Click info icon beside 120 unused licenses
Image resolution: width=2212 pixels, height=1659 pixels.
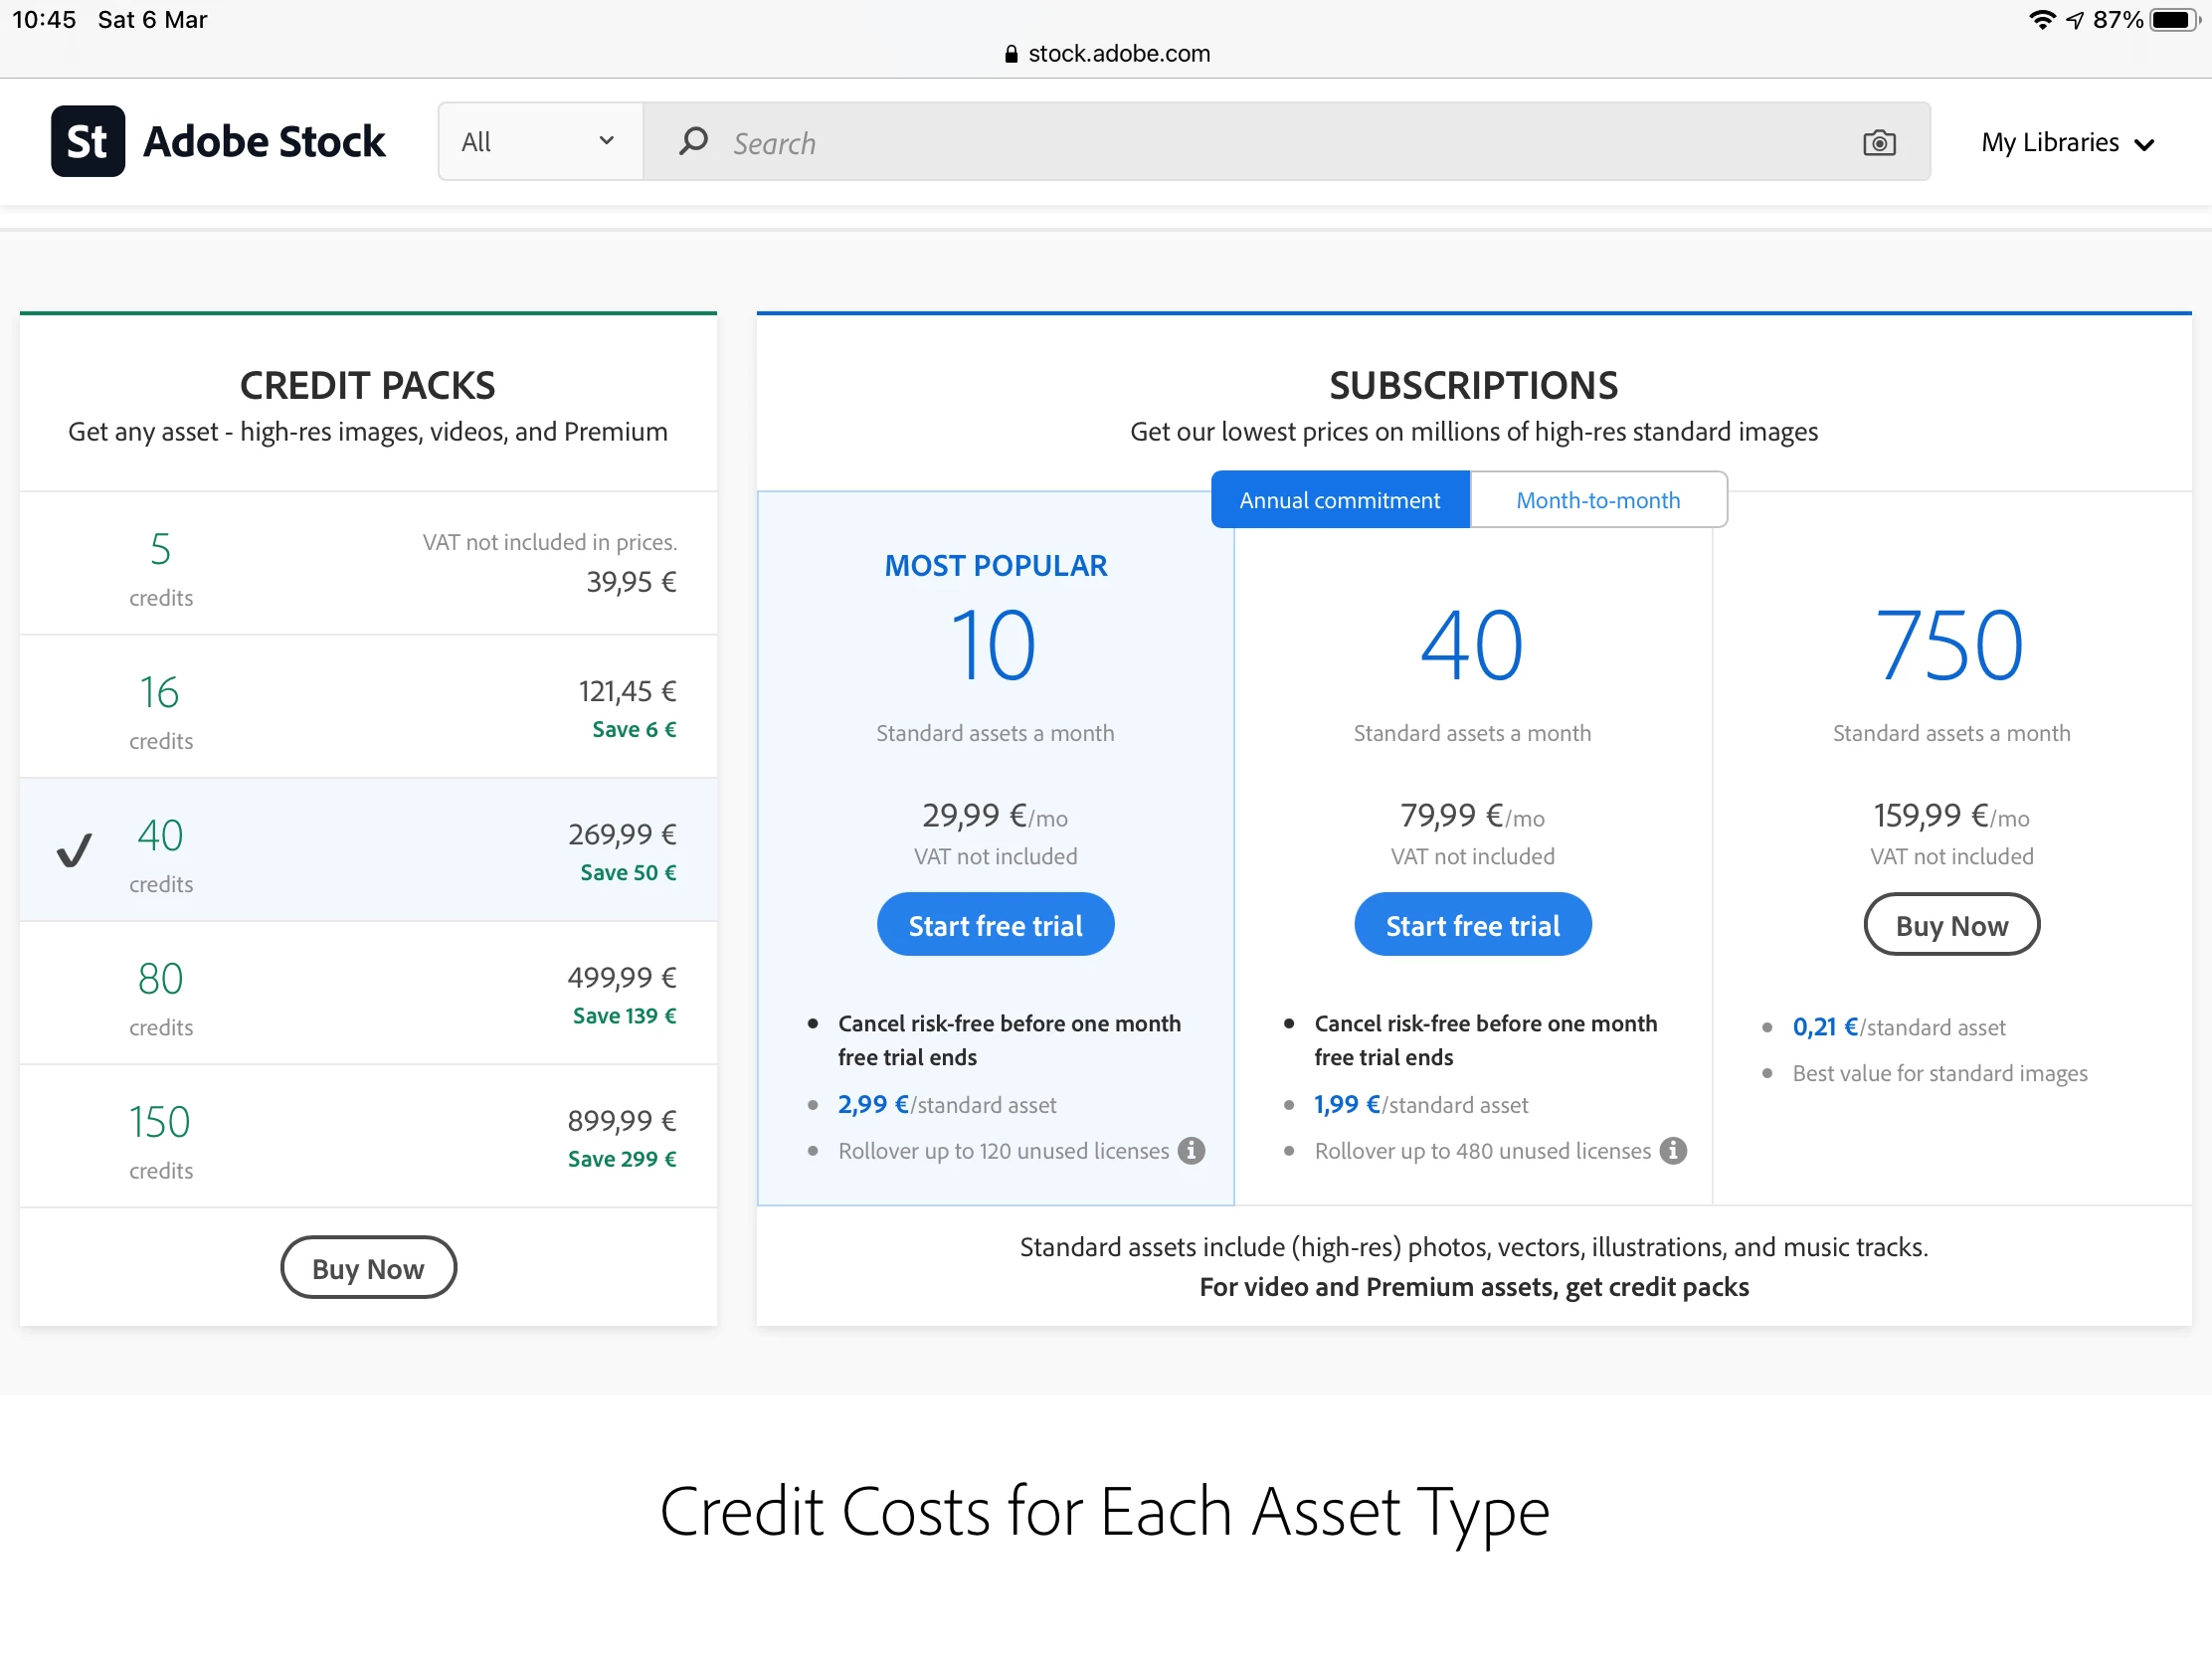pos(1191,1150)
